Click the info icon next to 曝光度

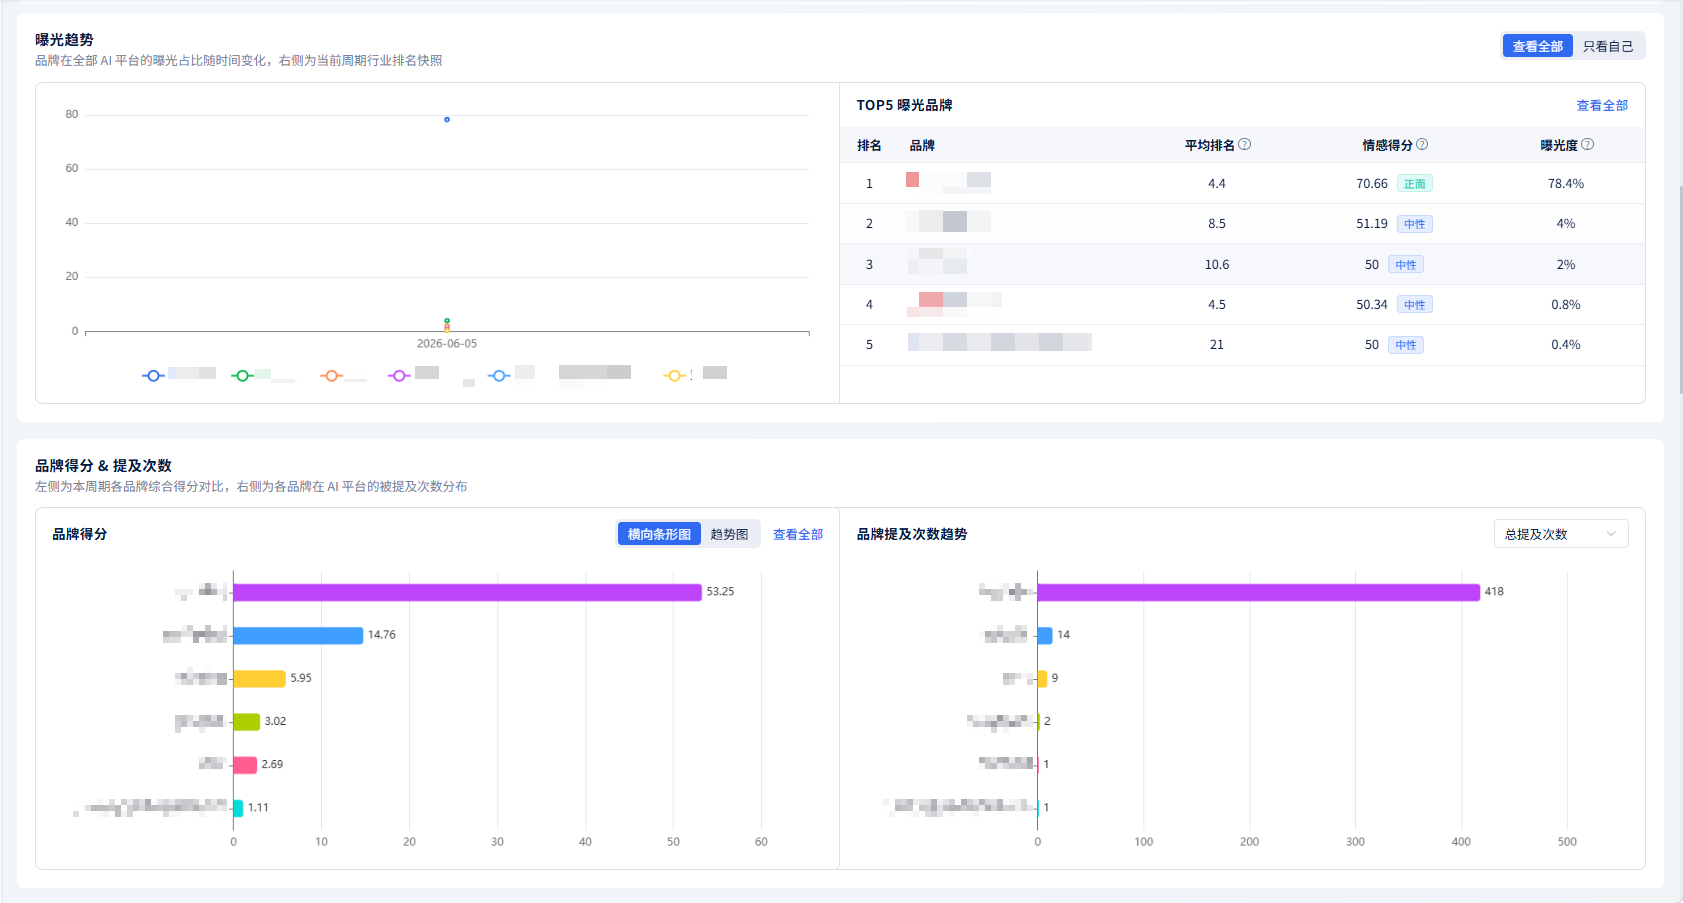1588,144
